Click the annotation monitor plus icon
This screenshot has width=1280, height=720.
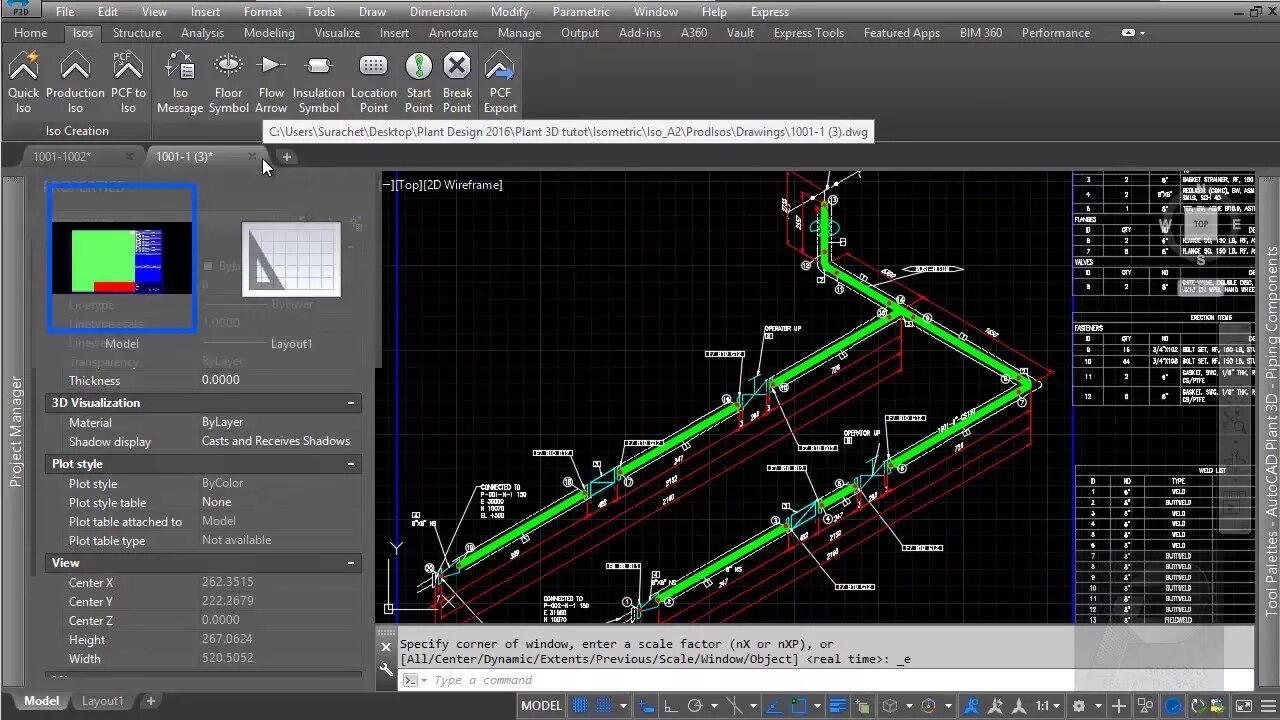1119,705
